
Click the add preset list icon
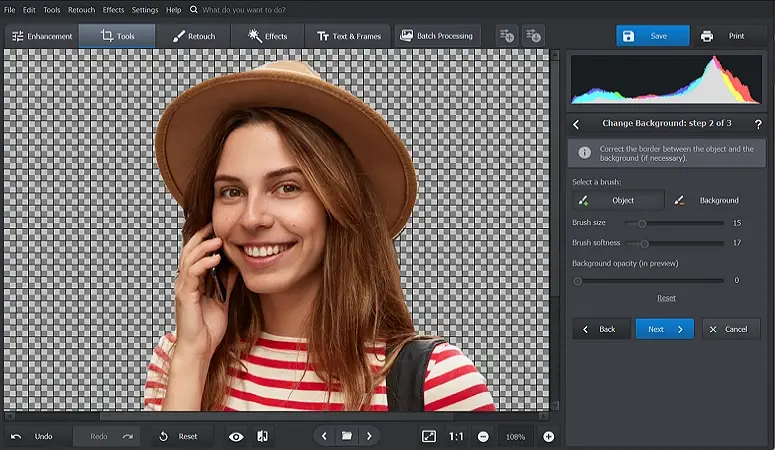pos(507,36)
